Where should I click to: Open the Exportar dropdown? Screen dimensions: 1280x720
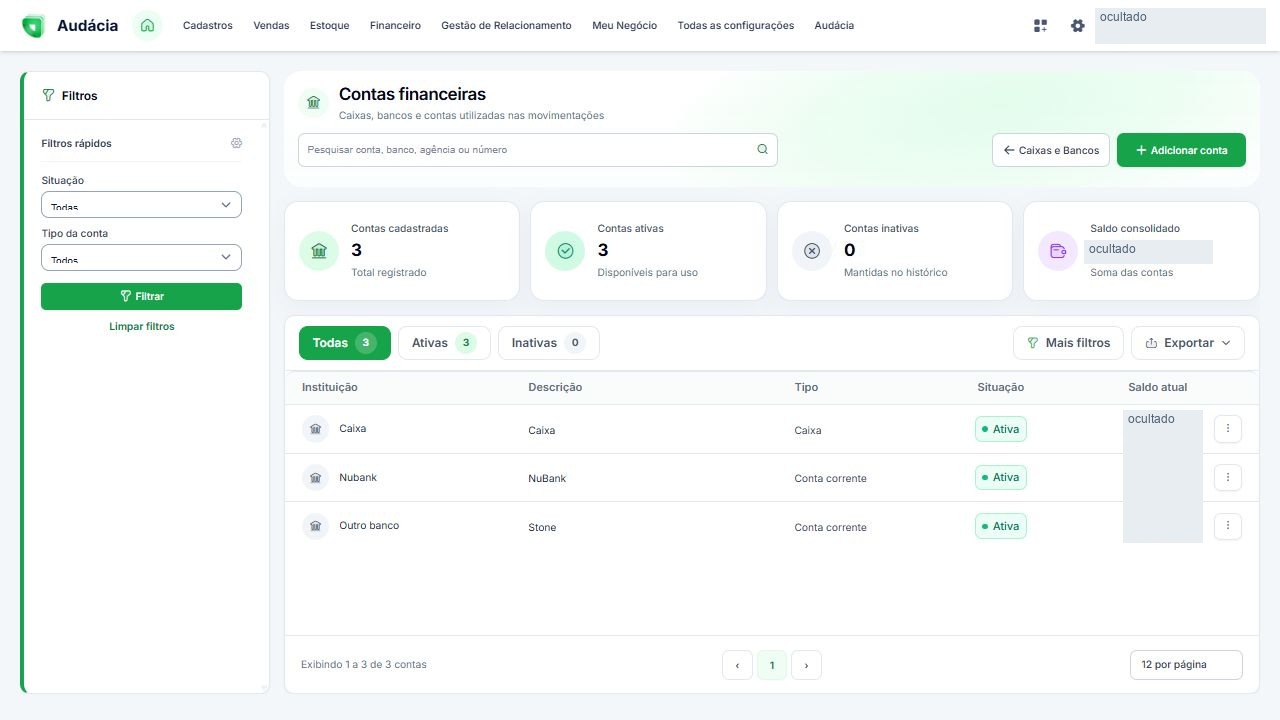[1188, 343]
